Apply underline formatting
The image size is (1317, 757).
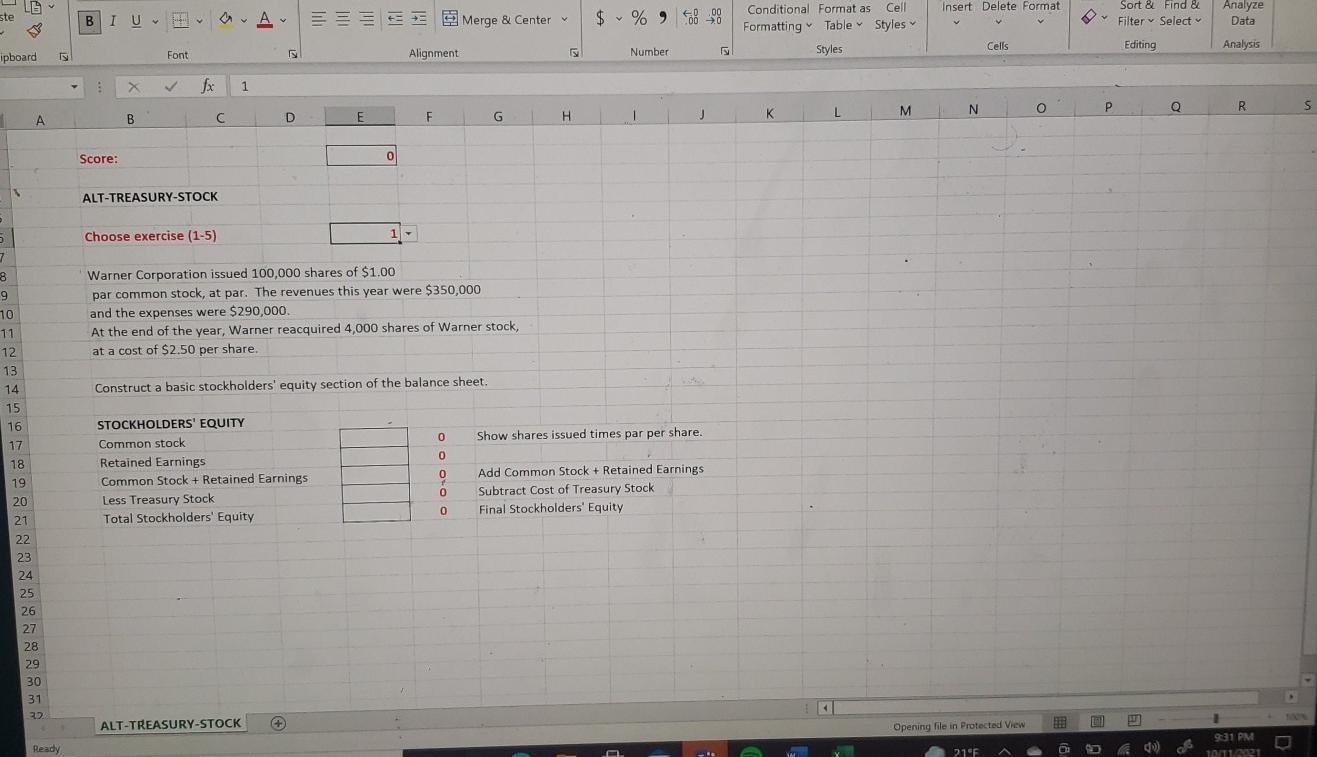click(x=135, y=20)
